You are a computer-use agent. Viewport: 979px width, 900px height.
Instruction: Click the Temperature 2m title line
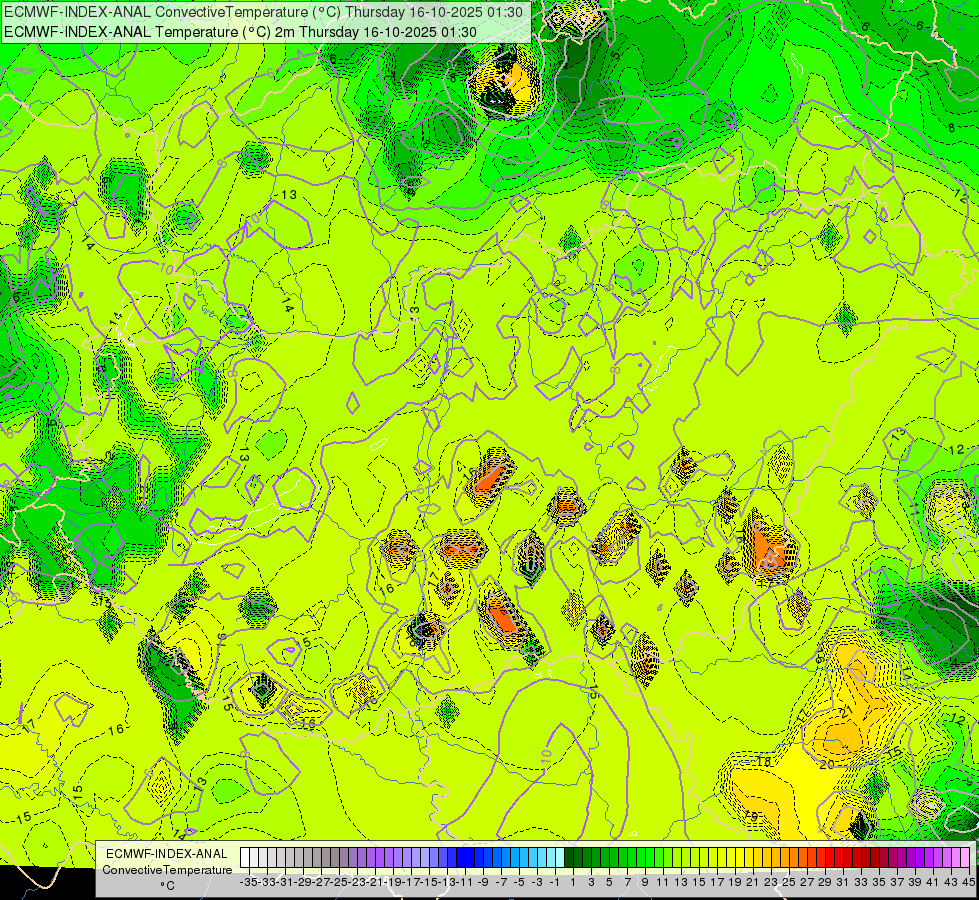click(x=240, y=32)
